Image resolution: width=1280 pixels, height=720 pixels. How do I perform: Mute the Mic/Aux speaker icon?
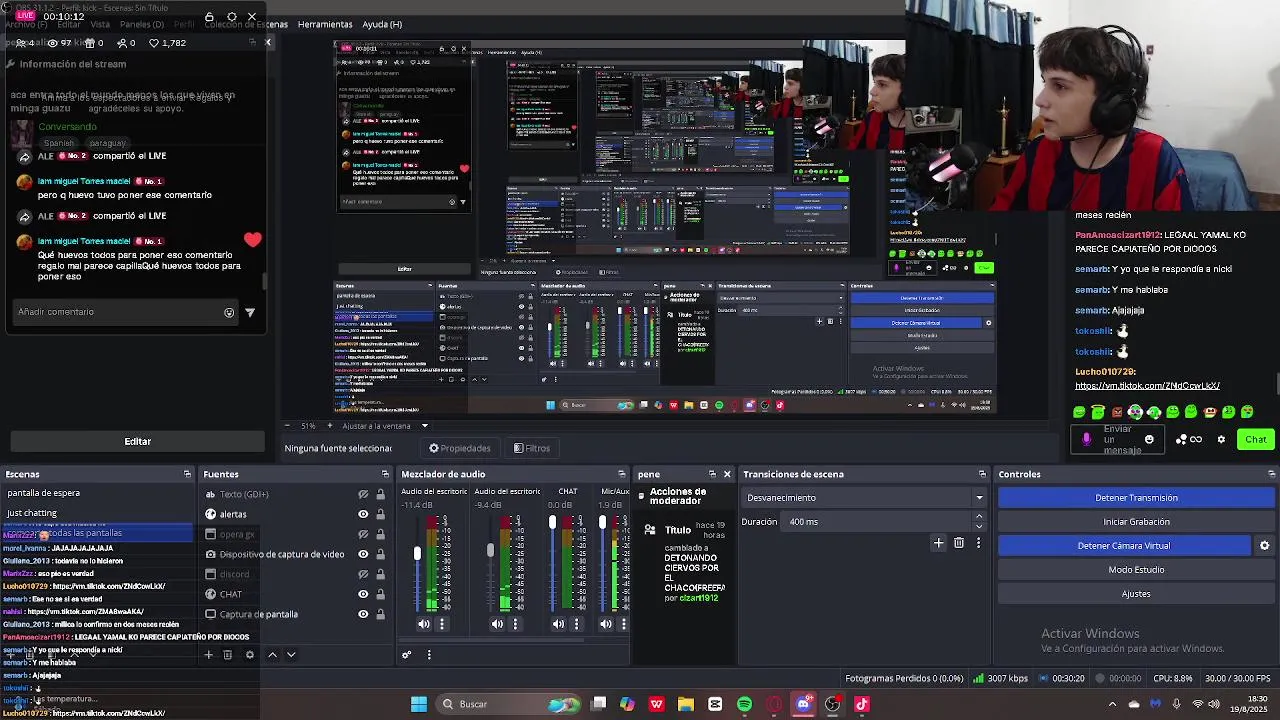pos(606,624)
